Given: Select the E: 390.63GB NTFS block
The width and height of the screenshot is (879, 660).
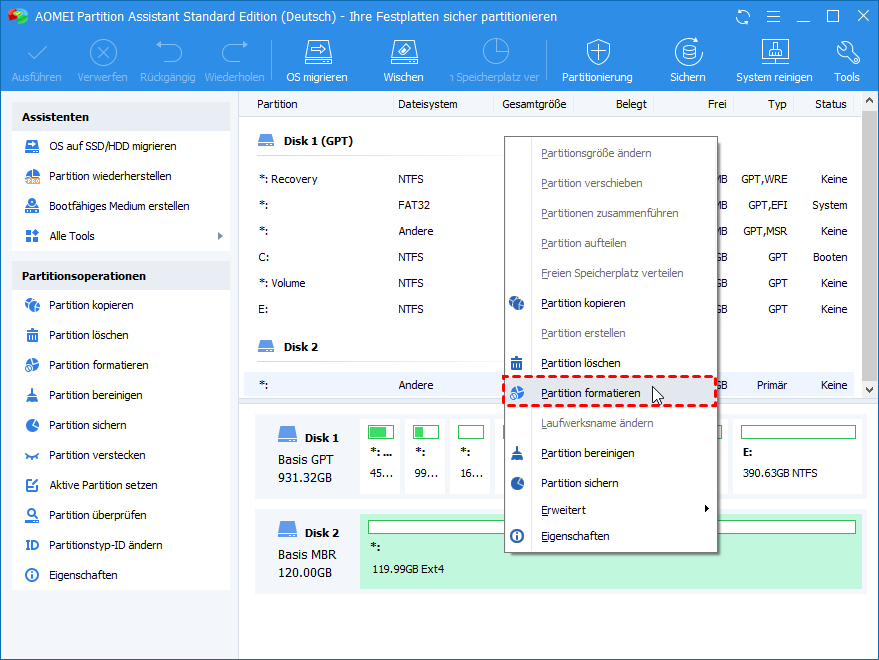Looking at the screenshot, I should [797, 456].
